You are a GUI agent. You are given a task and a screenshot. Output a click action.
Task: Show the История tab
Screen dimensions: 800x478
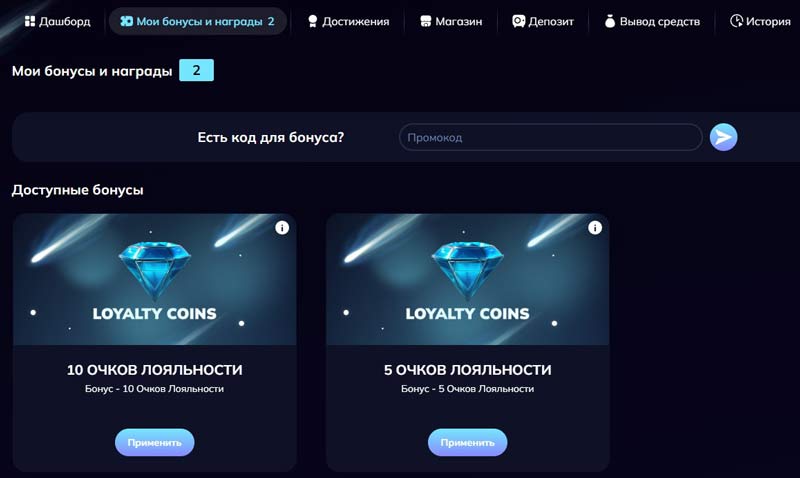point(760,21)
